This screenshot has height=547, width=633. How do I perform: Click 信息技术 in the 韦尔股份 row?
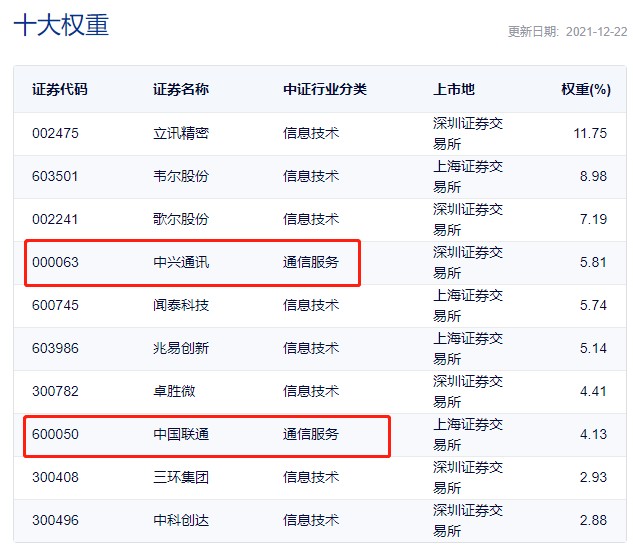pyautogui.click(x=311, y=176)
